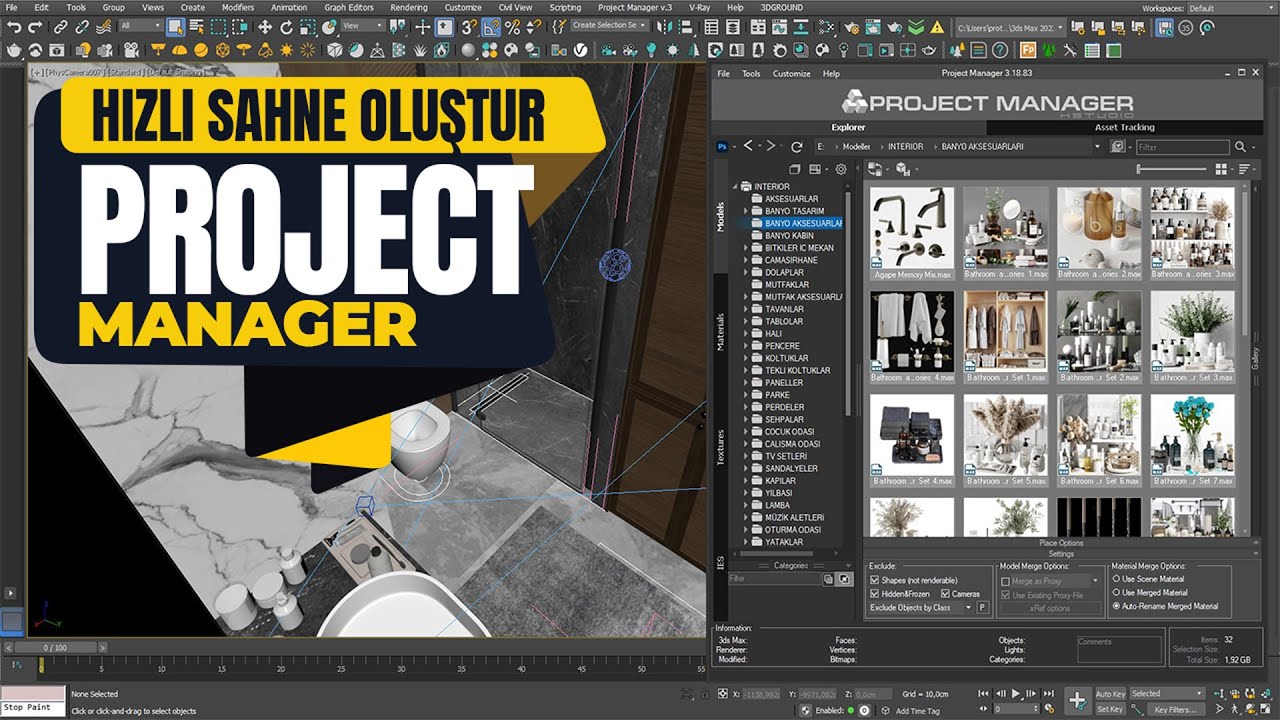1280x720 pixels.
Task: Create a teapot primitive from shelf
Action: (x=14, y=49)
